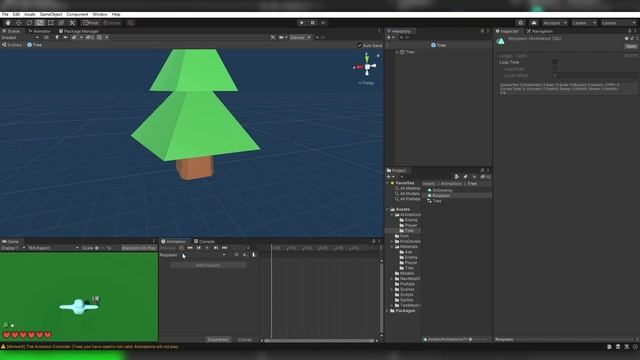This screenshot has width=640, height=360.
Task: Open the Window menu
Action: tap(100, 14)
